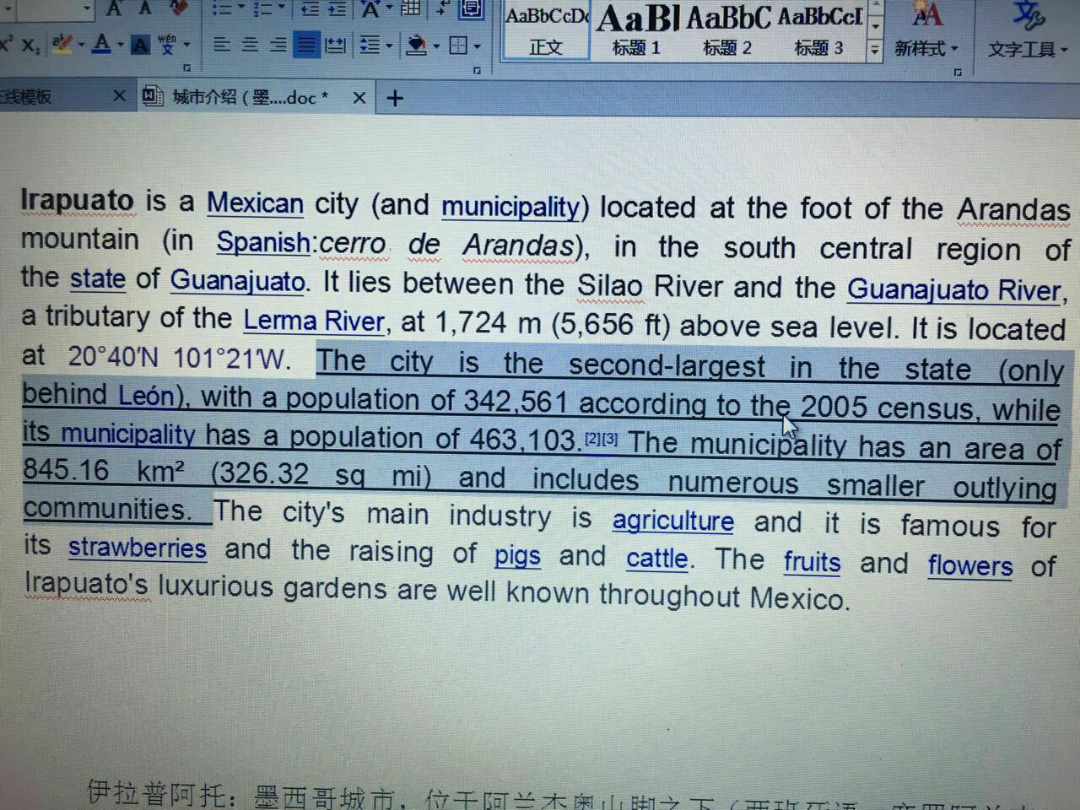The width and height of the screenshot is (1080, 810).
Task: Follow the agriculture hyperlink
Action: tap(673, 521)
